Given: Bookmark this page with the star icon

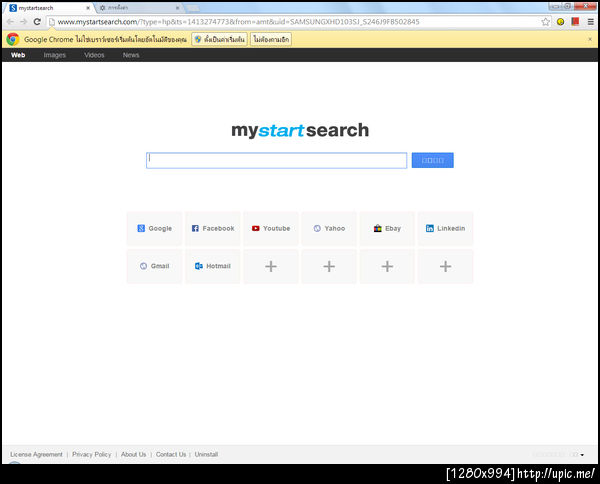Looking at the screenshot, I should 546,22.
